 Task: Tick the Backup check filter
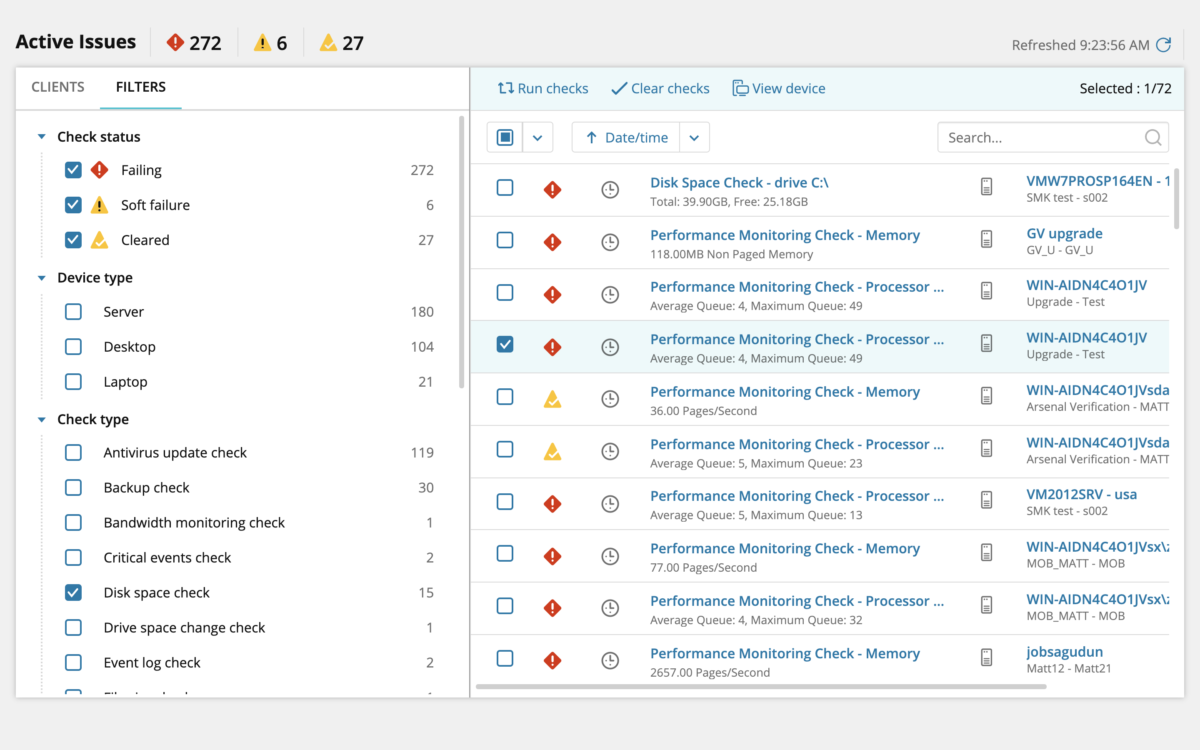(x=73, y=488)
